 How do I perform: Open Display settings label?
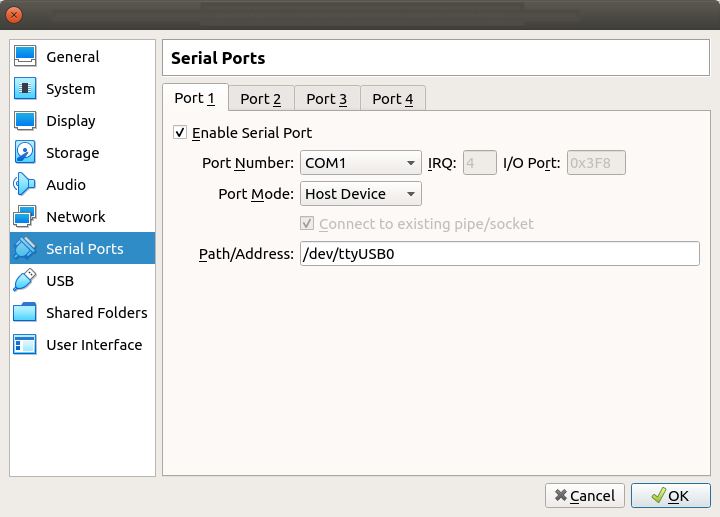click(x=71, y=121)
